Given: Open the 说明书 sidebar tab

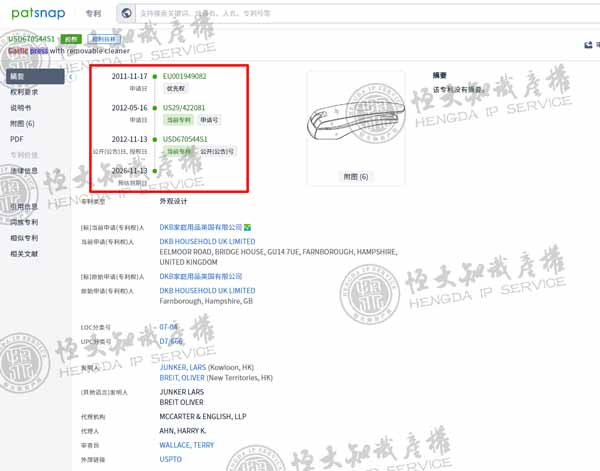Looking at the screenshot, I should [x=21, y=108].
